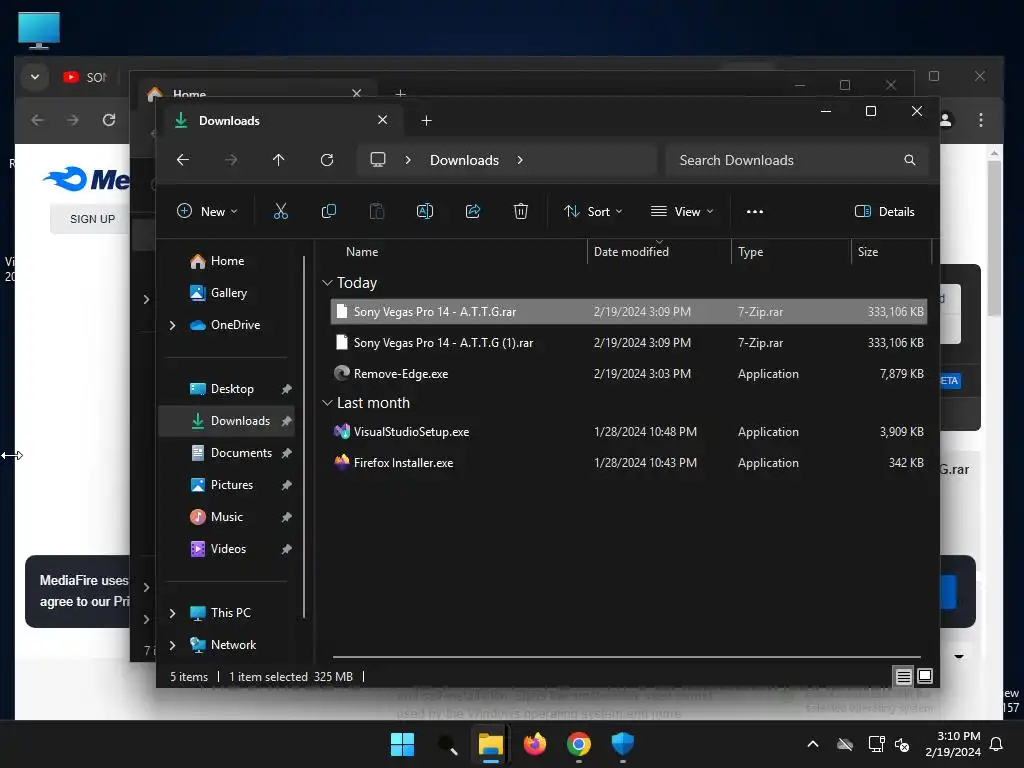Open the New dropdown menu
The height and width of the screenshot is (768, 1024).
(207, 211)
